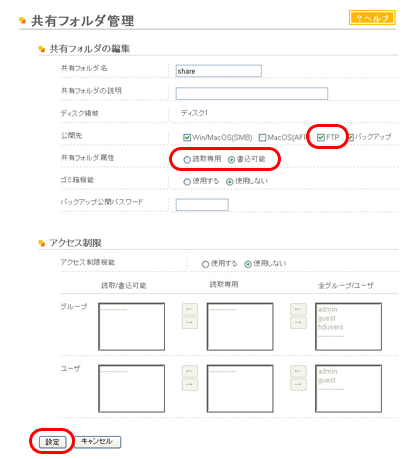Select 読取専用 folder attribute radio
Image resolution: width=413 pixels, height=459 pixels.
187,160
